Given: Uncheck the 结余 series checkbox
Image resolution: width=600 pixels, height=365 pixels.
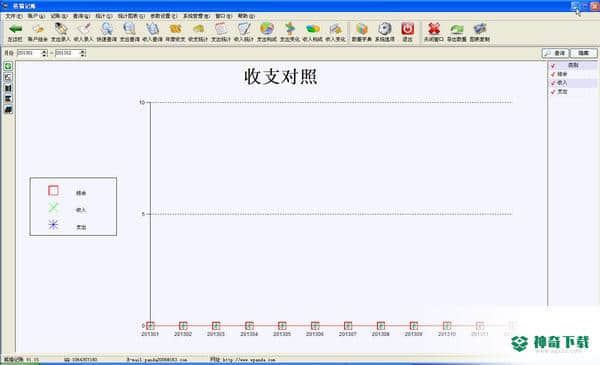Looking at the screenshot, I should 553,74.
